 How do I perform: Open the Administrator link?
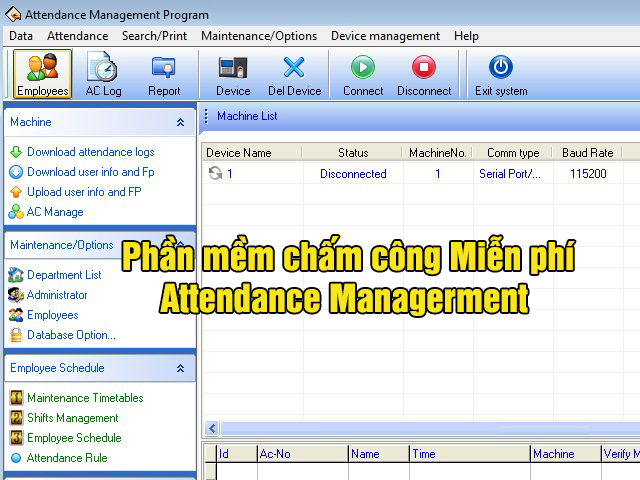[x=57, y=295]
